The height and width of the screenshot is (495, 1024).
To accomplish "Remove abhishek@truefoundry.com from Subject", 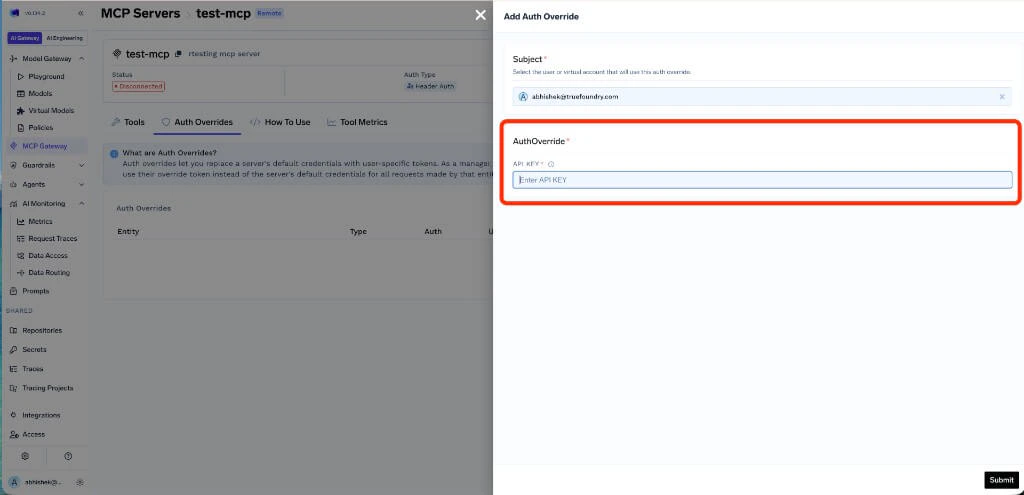I will (1002, 97).
